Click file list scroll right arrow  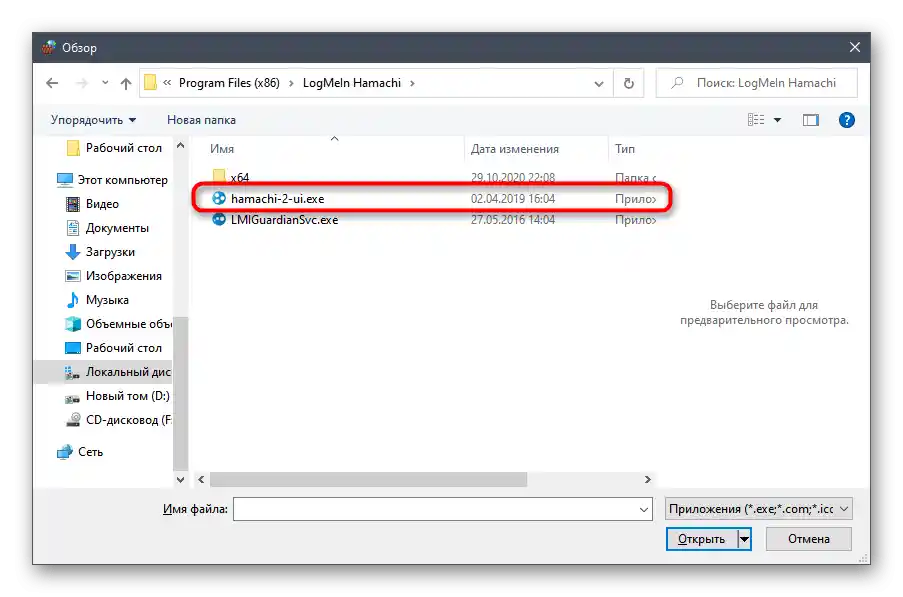tap(648, 480)
